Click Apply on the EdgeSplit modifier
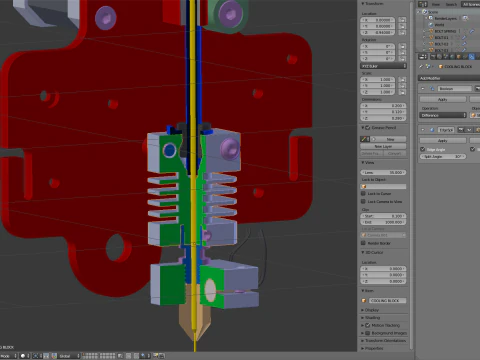The width and height of the screenshot is (480, 360). tap(443, 140)
